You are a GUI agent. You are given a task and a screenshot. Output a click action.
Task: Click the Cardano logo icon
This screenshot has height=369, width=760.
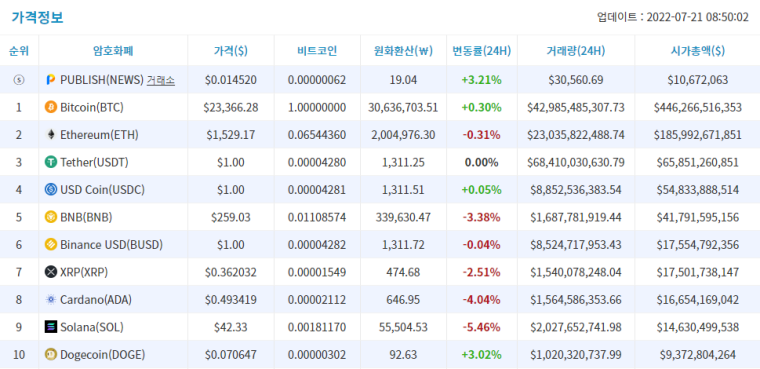[x=51, y=300]
